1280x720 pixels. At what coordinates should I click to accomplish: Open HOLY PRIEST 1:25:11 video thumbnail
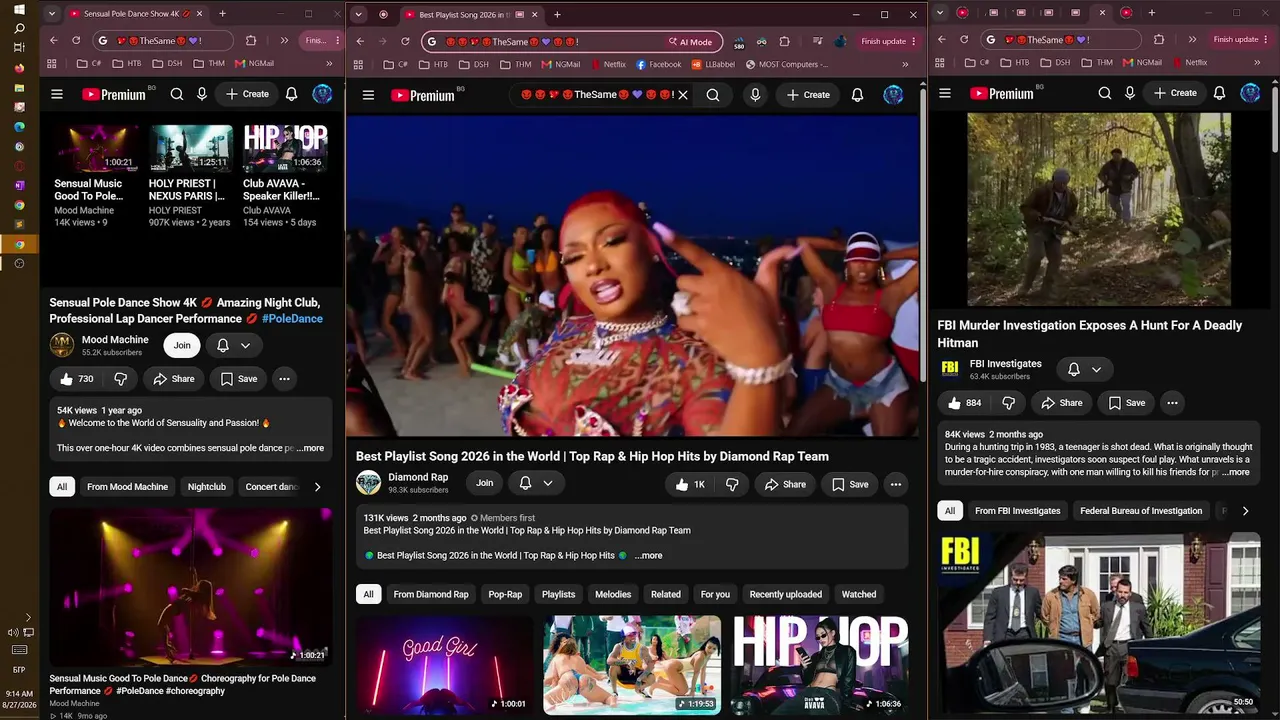pos(191,148)
